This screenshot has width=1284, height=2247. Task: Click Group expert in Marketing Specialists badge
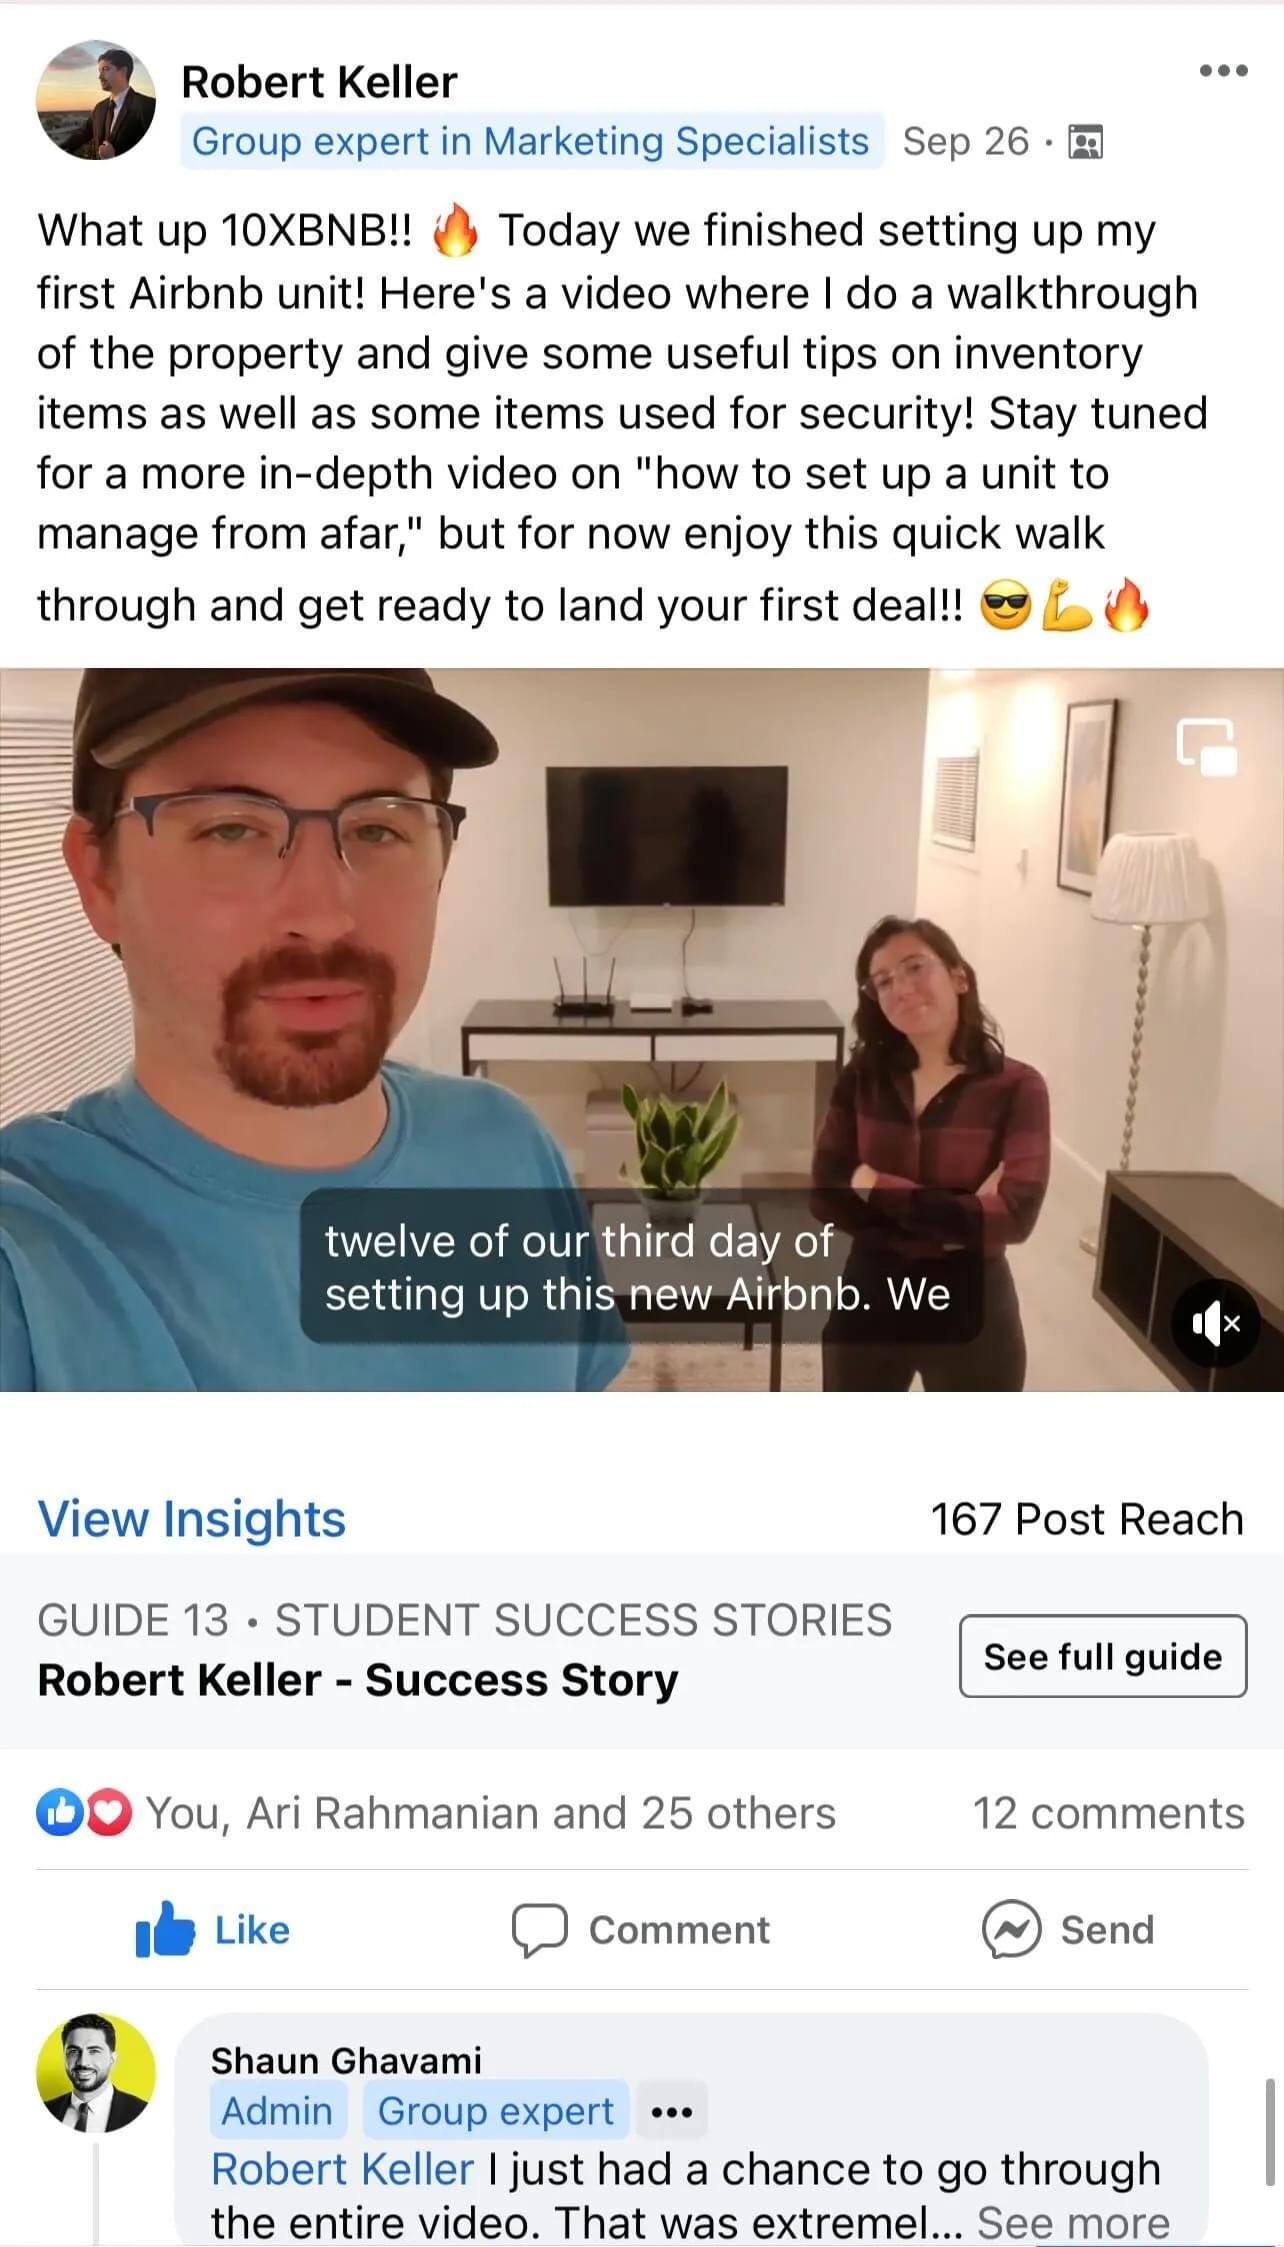pyautogui.click(x=531, y=141)
